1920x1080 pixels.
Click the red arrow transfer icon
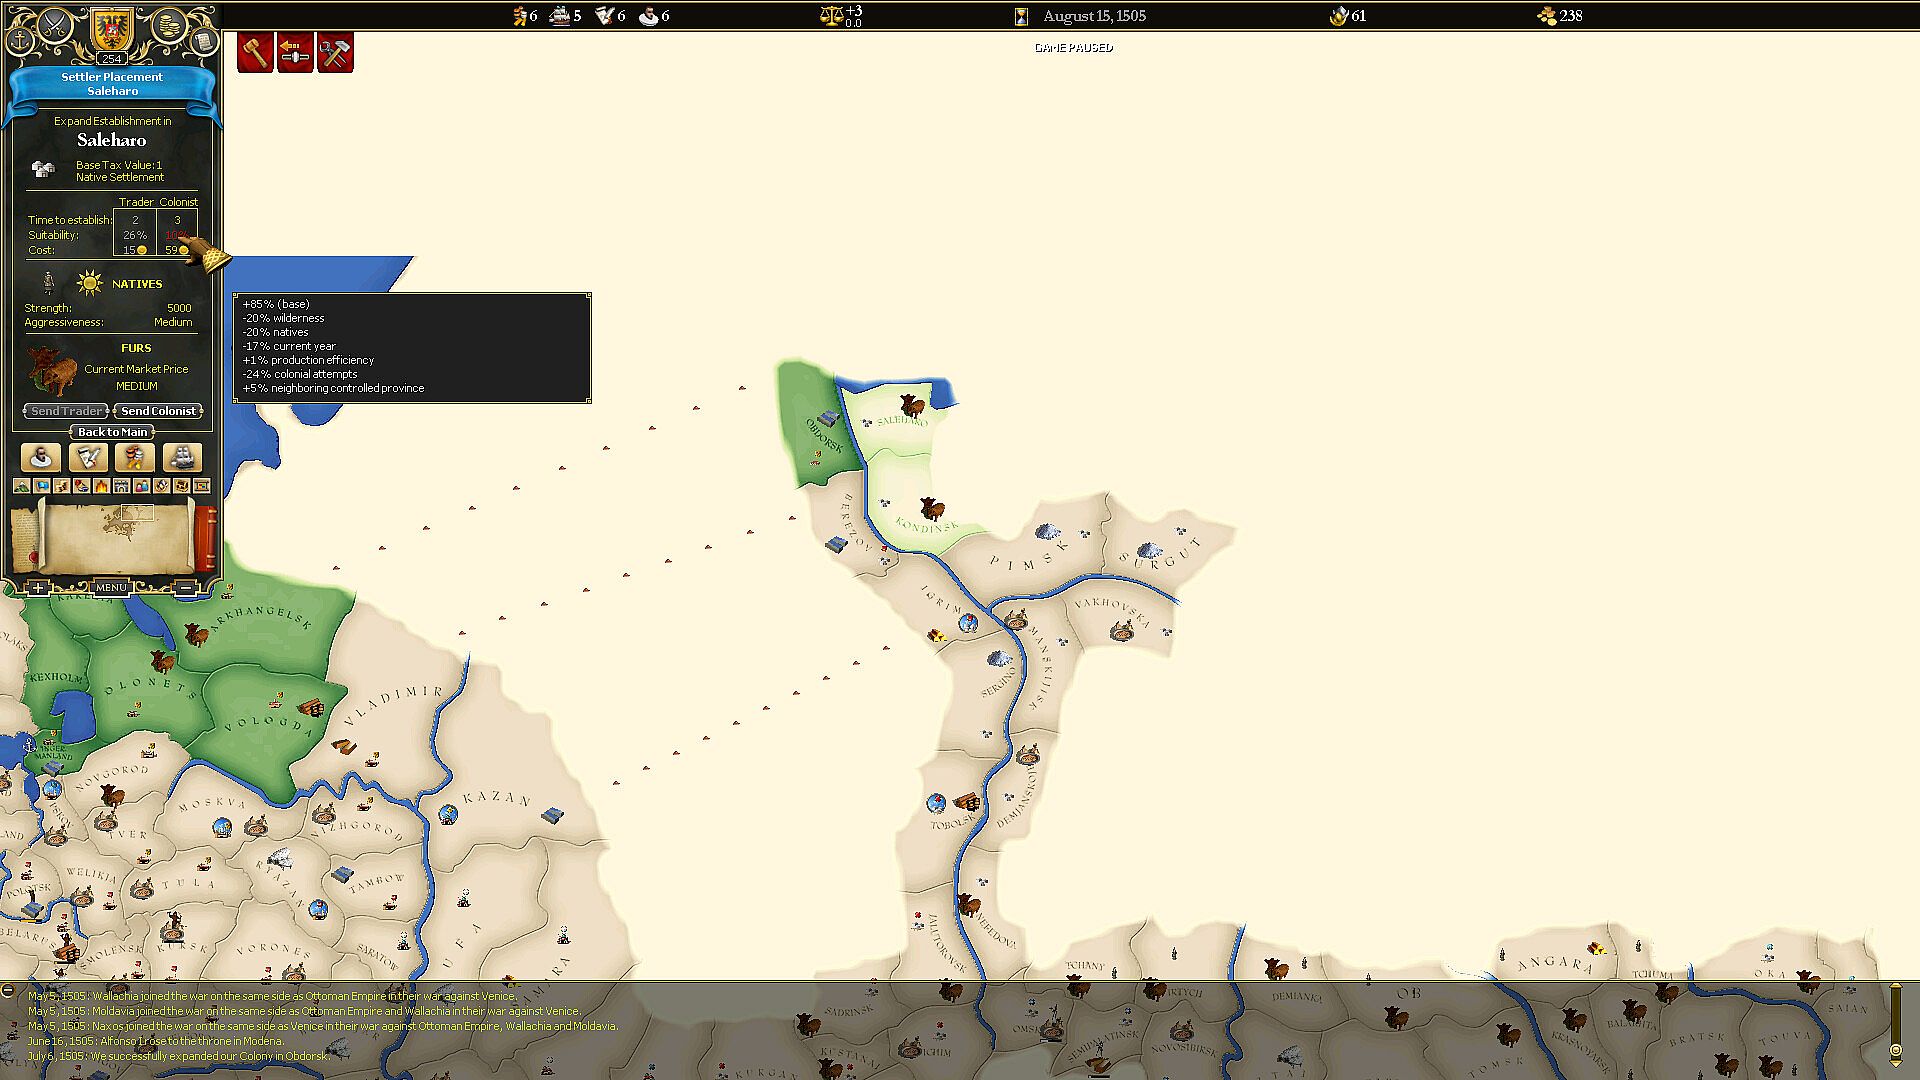pyautogui.click(x=295, y=52)
